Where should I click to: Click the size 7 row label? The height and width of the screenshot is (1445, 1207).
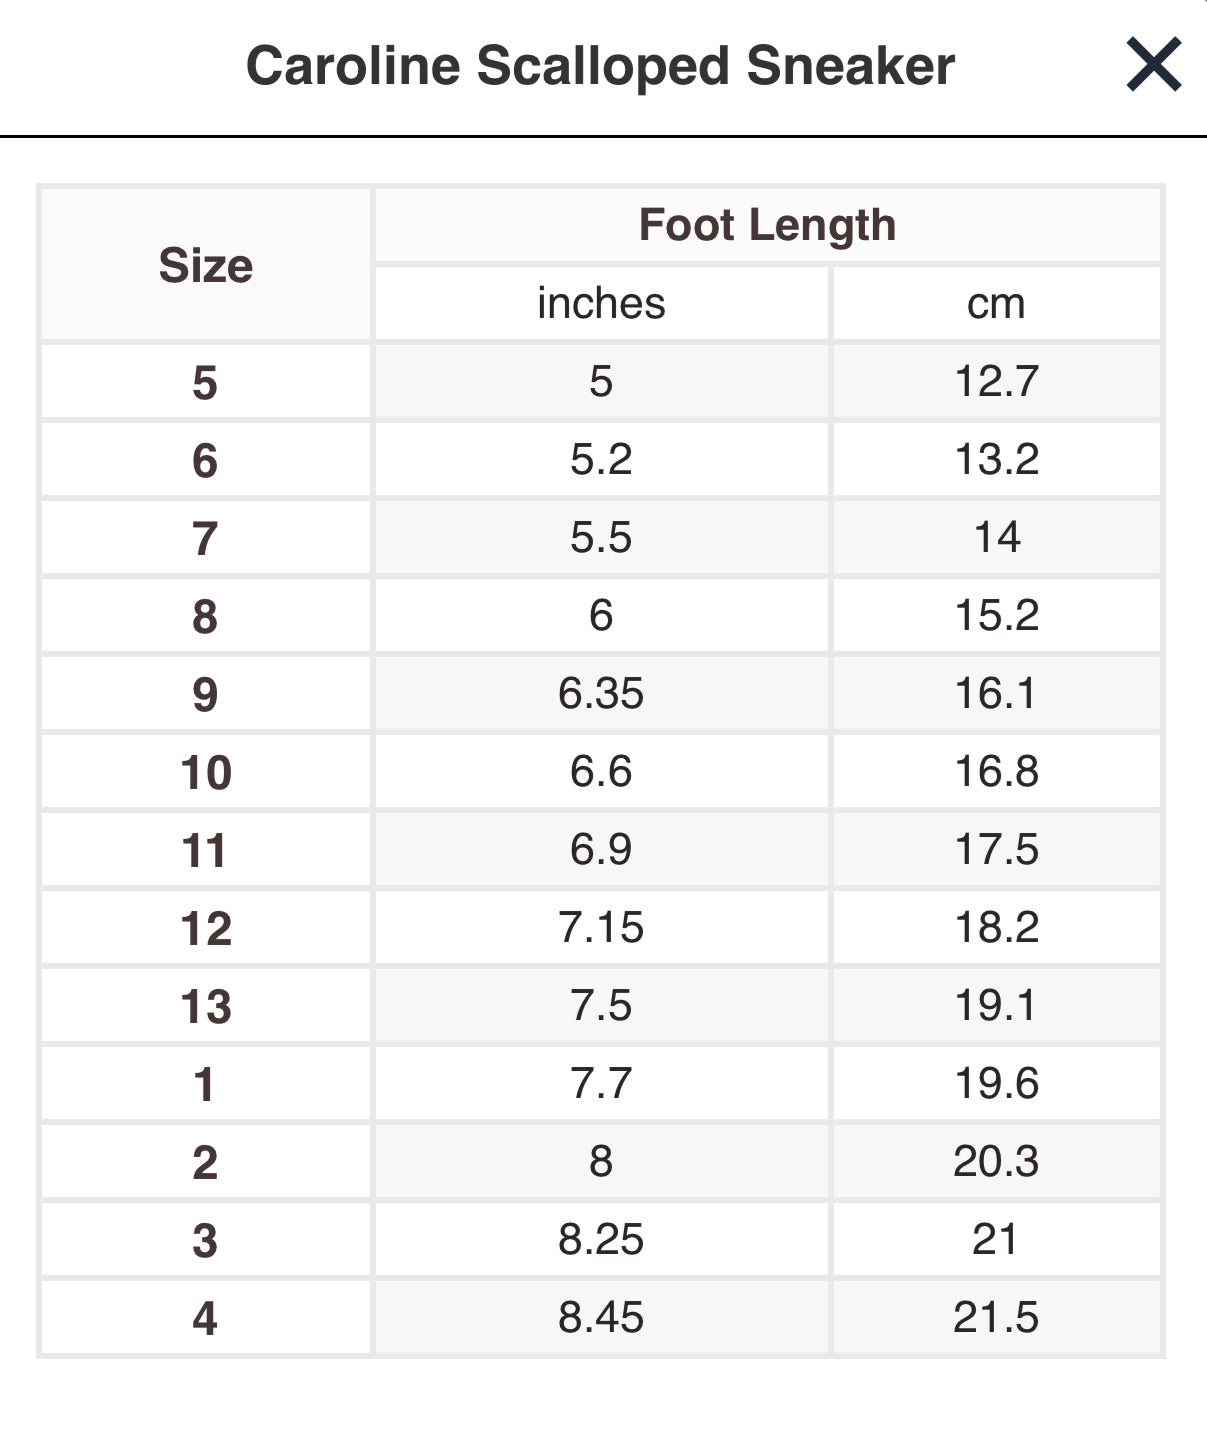click(205, 538)
